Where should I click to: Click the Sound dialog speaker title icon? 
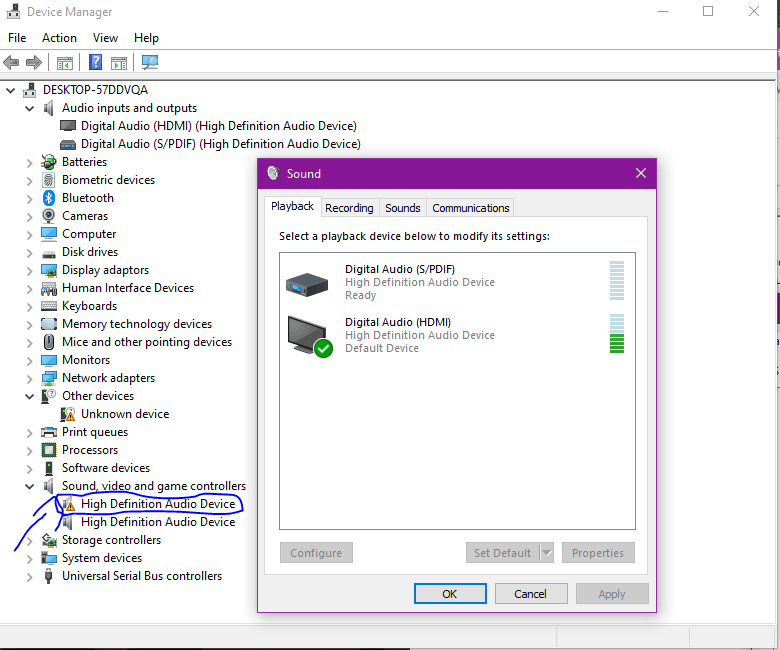click(273, 173)
